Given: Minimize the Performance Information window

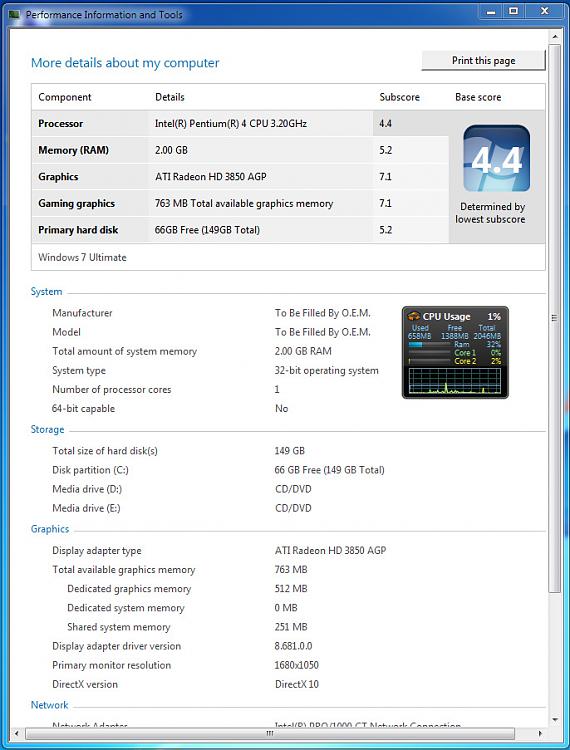Looking at the screenshot, I should click(491, 12).
